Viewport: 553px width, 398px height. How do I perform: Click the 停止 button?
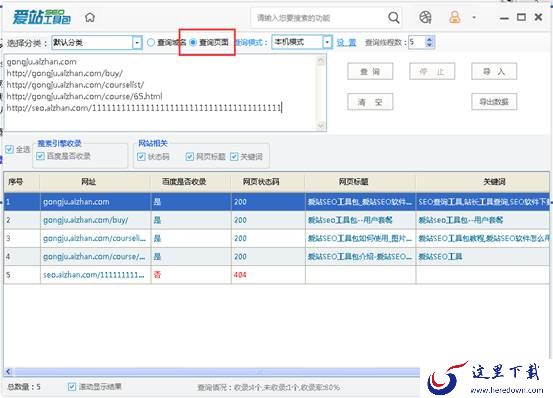[432, 72]
